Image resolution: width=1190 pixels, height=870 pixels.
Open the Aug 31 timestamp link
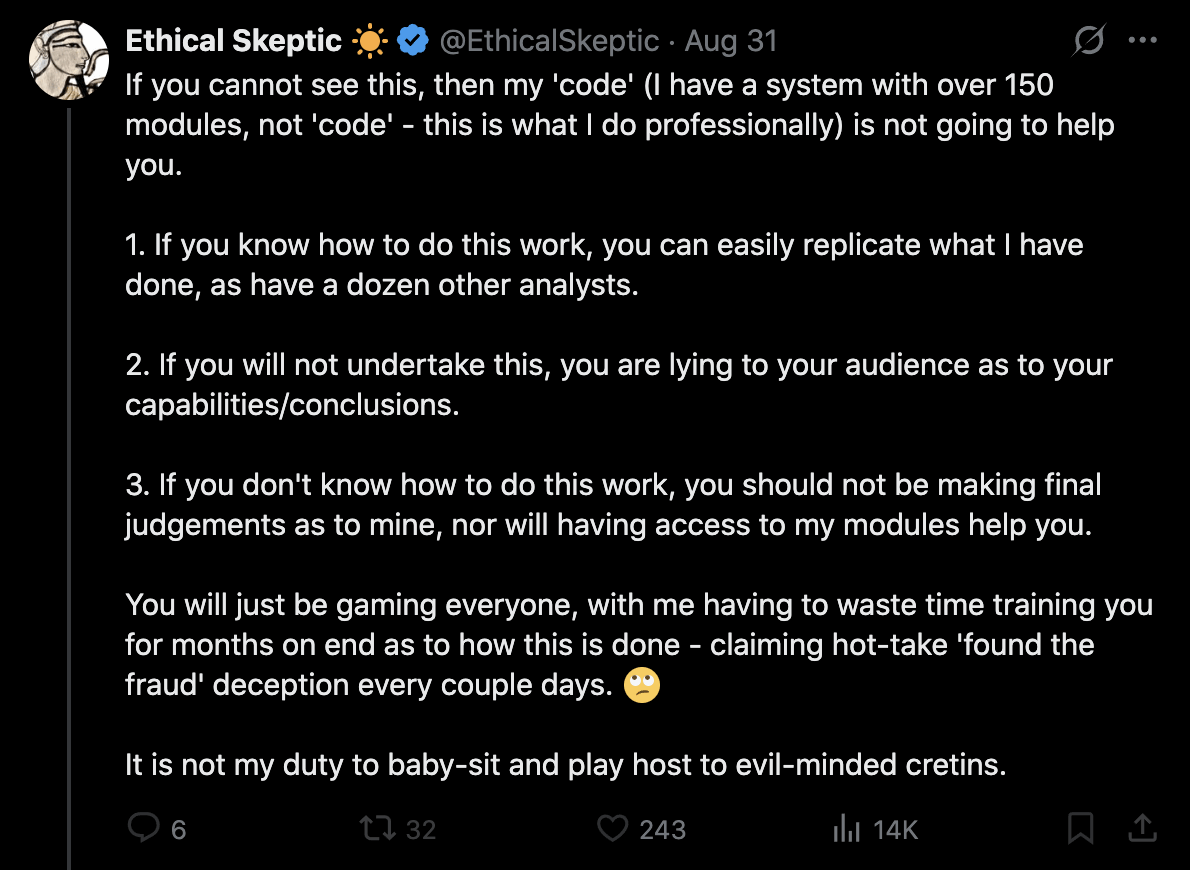(731, 41)
